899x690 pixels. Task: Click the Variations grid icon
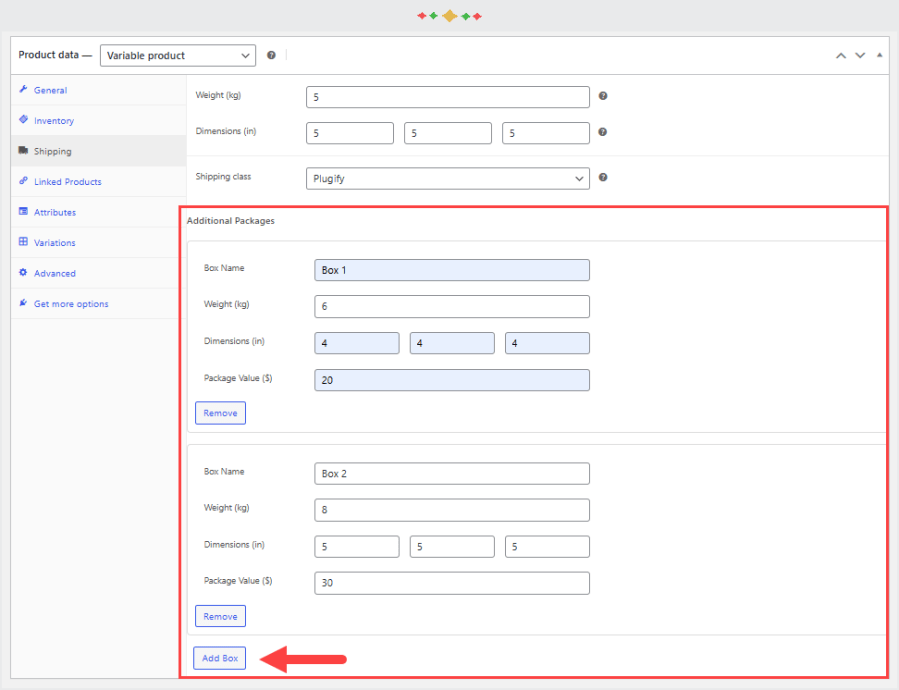click(x=24, y=242)
